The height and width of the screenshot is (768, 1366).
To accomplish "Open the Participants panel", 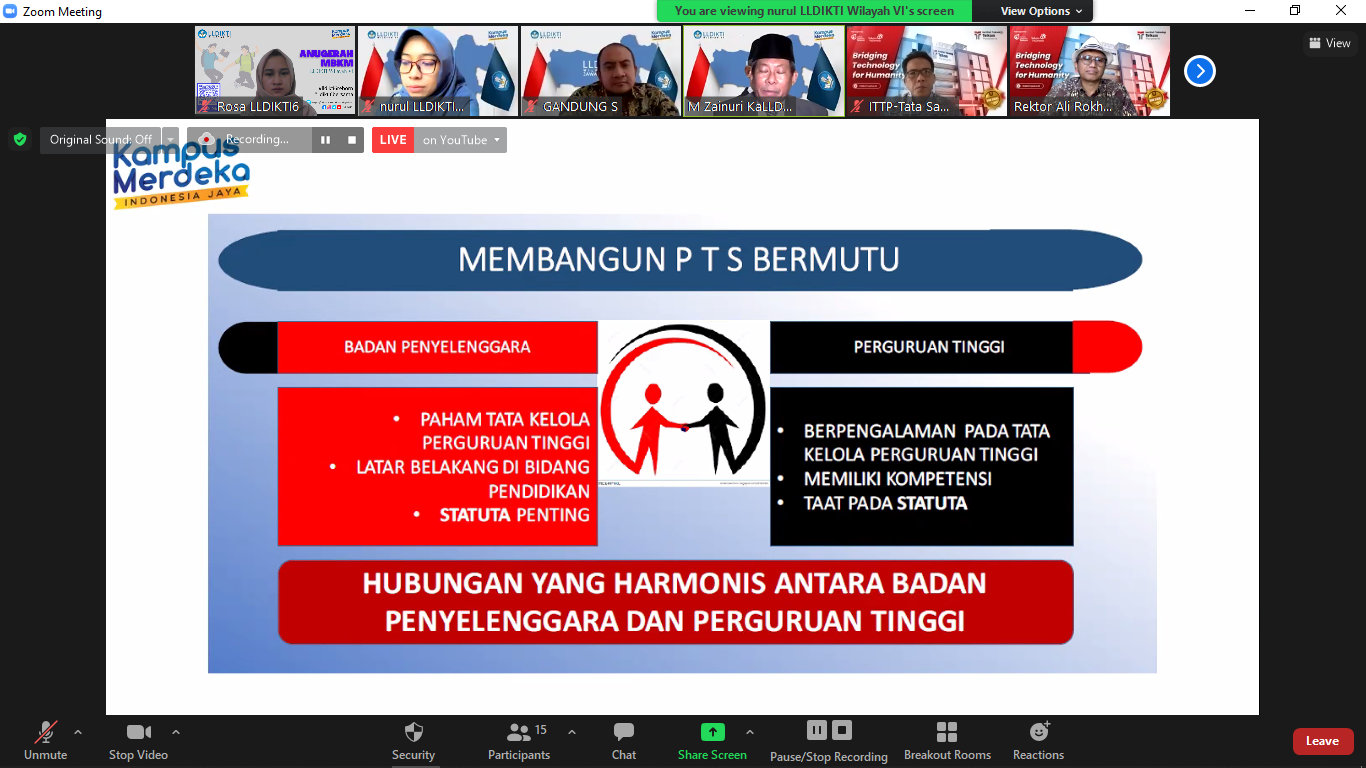I will pyautogui.click(x=519, y=740).
